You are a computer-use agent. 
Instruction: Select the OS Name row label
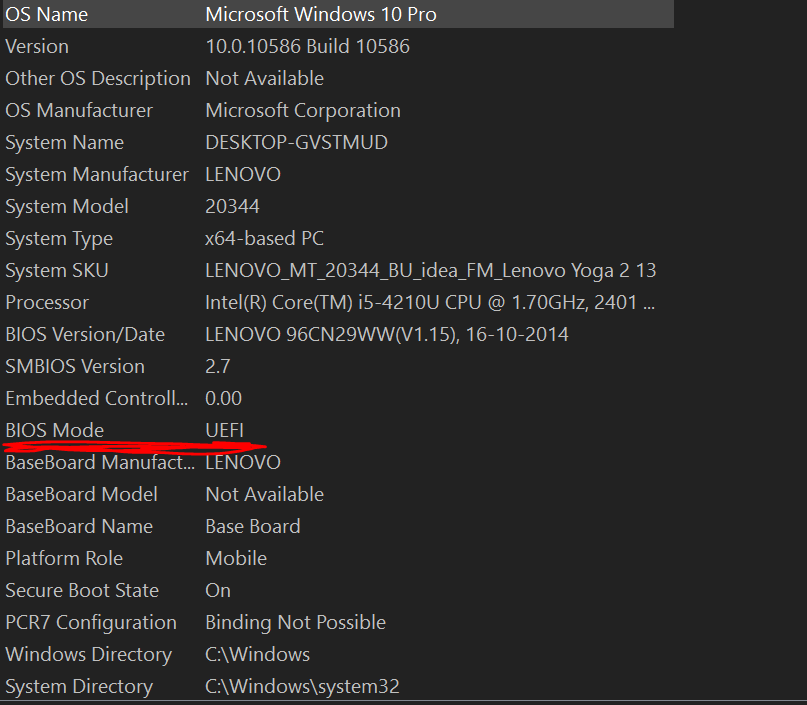(46, 14)
